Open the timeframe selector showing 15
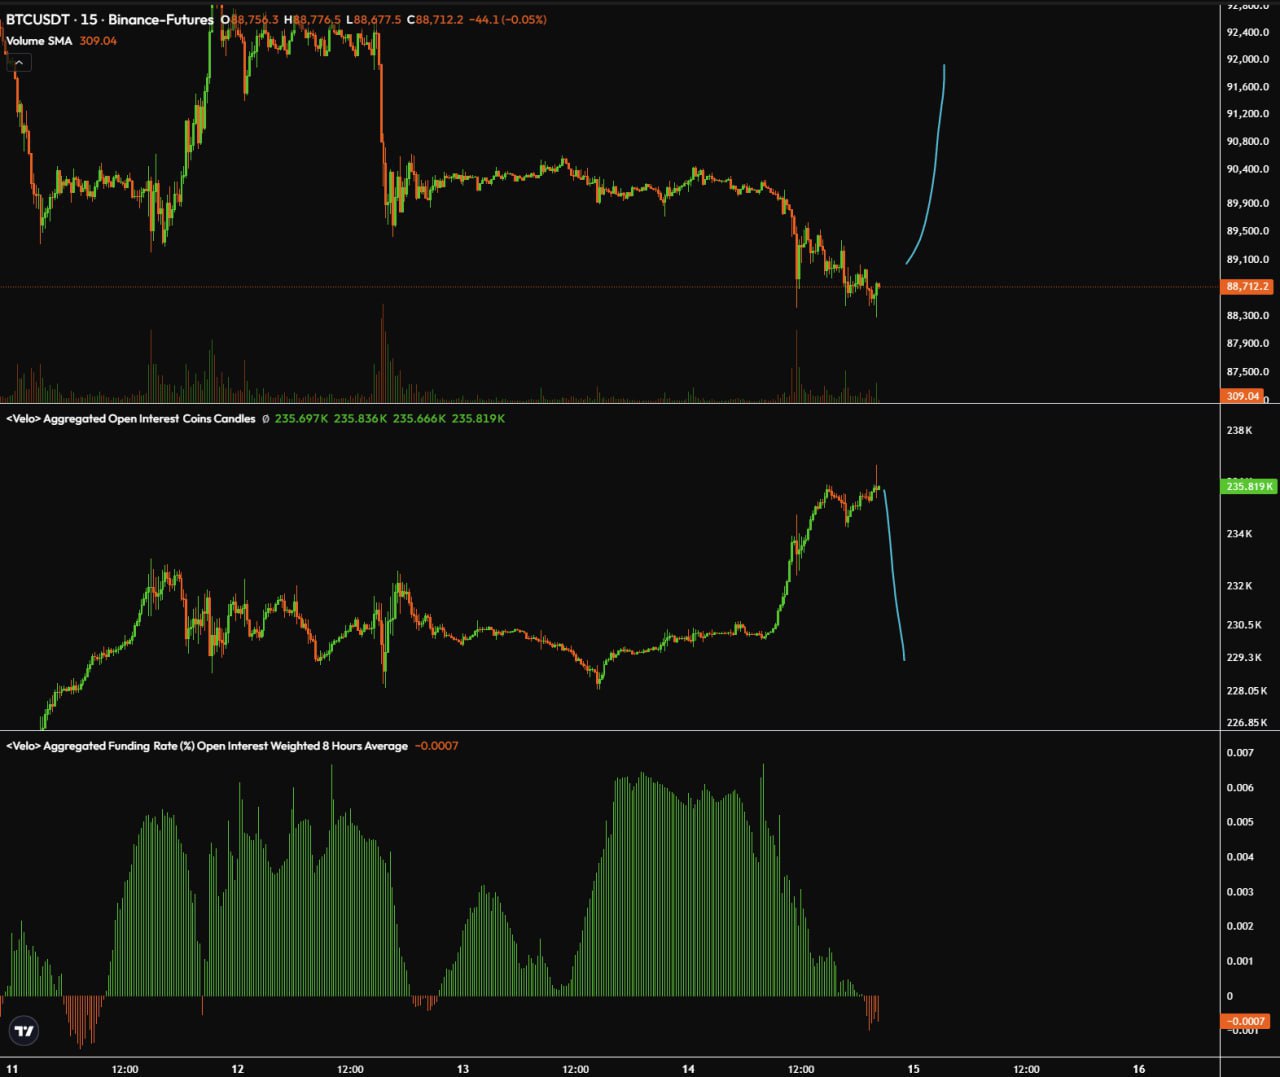 coord(90,18)
